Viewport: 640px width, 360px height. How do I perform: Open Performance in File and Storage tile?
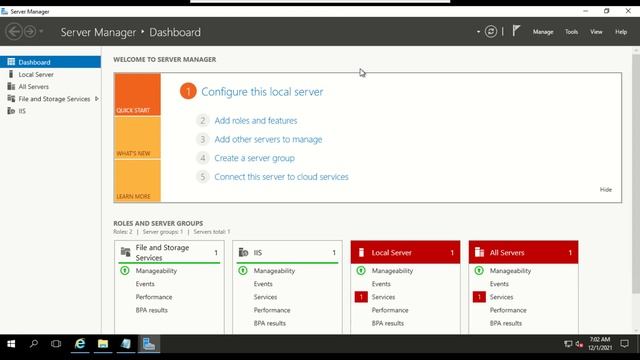pyautogui.click(x=153, y=297)
